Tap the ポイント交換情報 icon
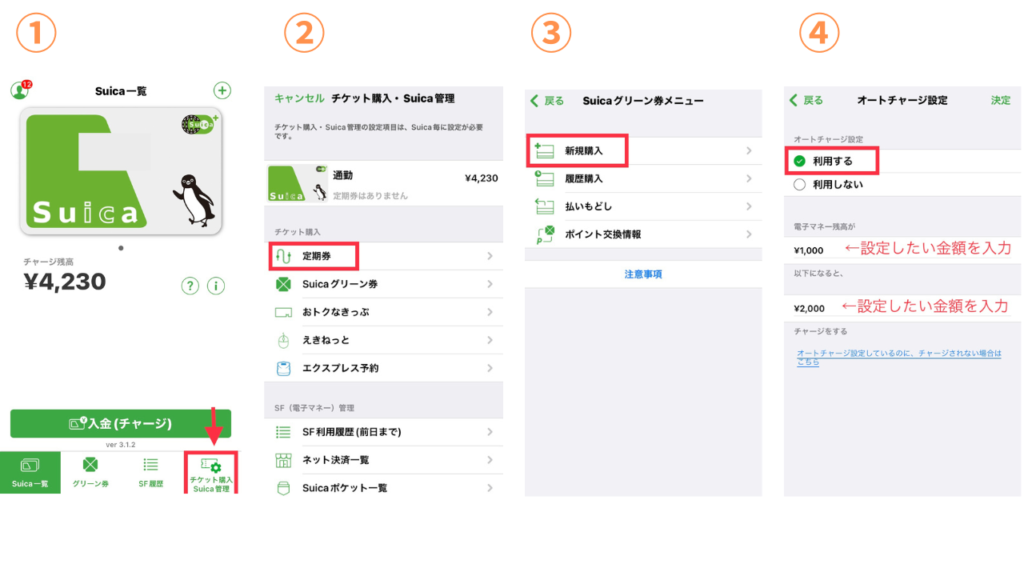1024x576 pixels. coord(545,234)
